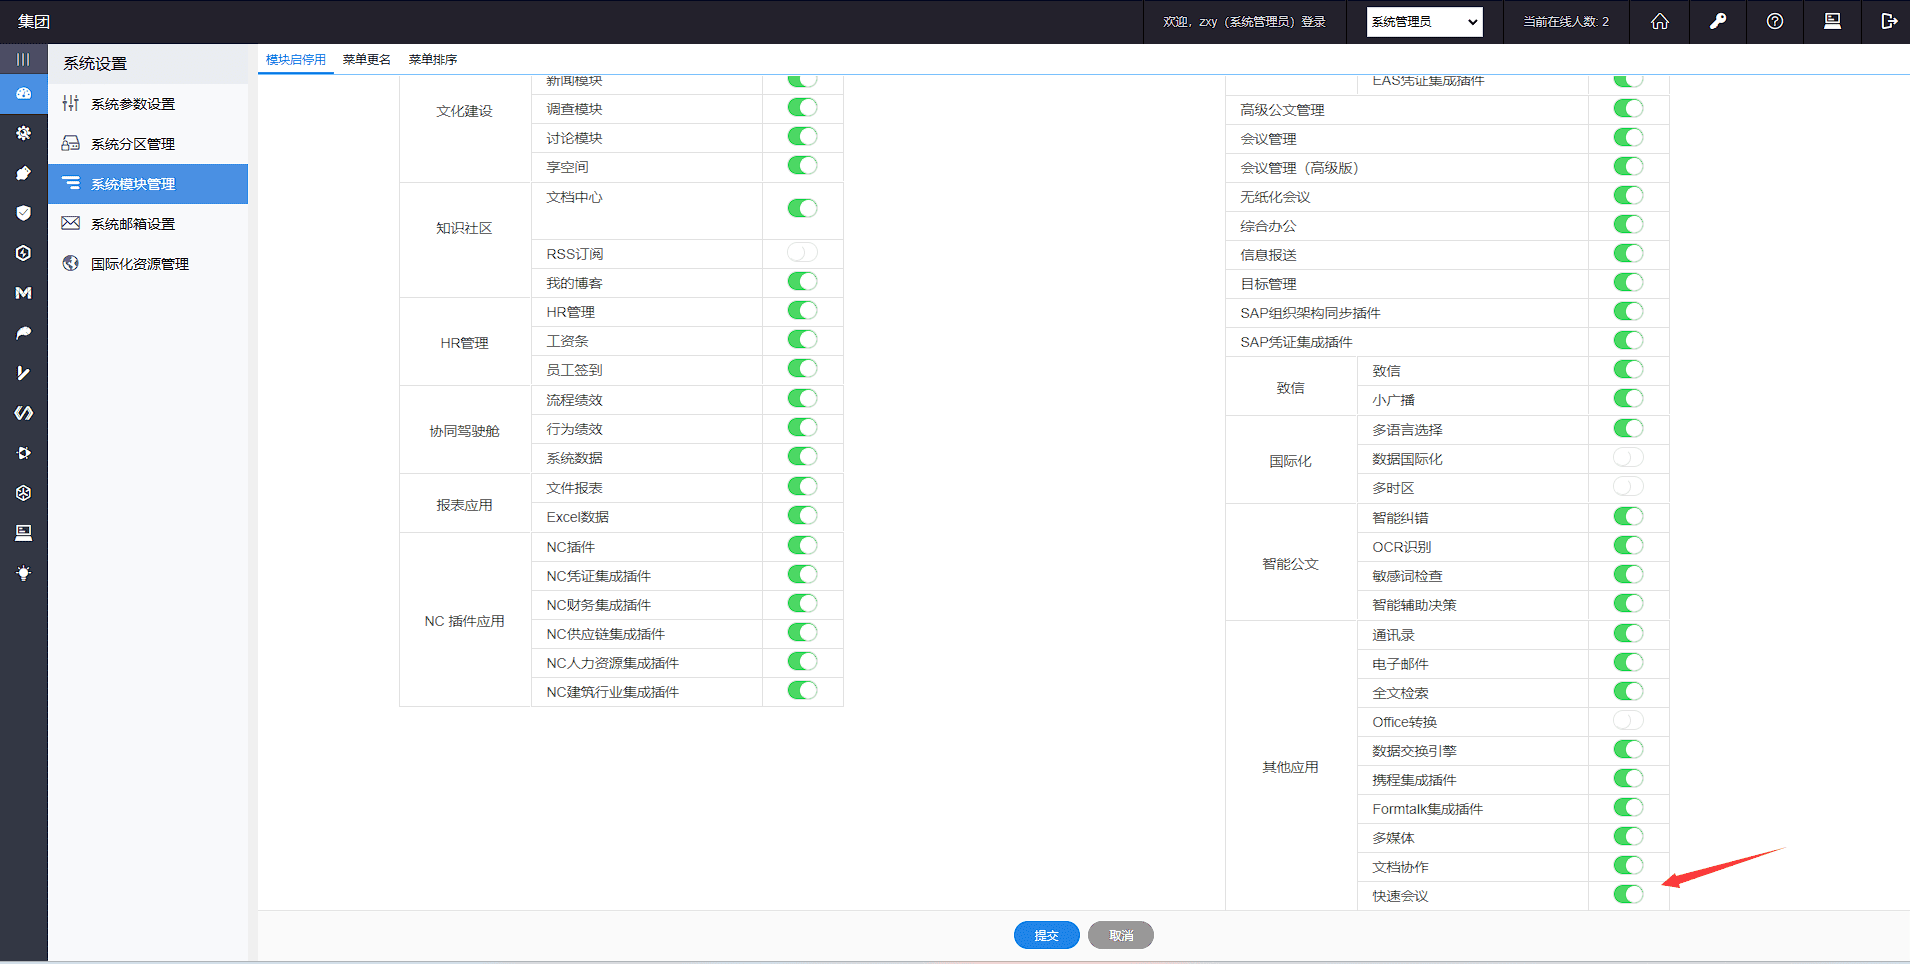Toggle the Excel数据 switch

tap(802, 515)
